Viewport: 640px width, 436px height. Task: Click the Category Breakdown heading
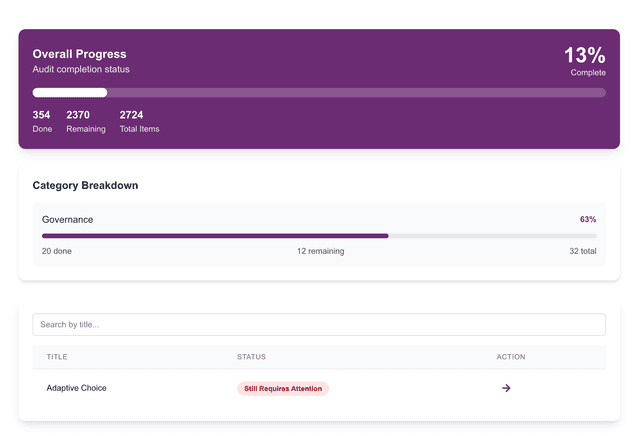pos(85,185)
